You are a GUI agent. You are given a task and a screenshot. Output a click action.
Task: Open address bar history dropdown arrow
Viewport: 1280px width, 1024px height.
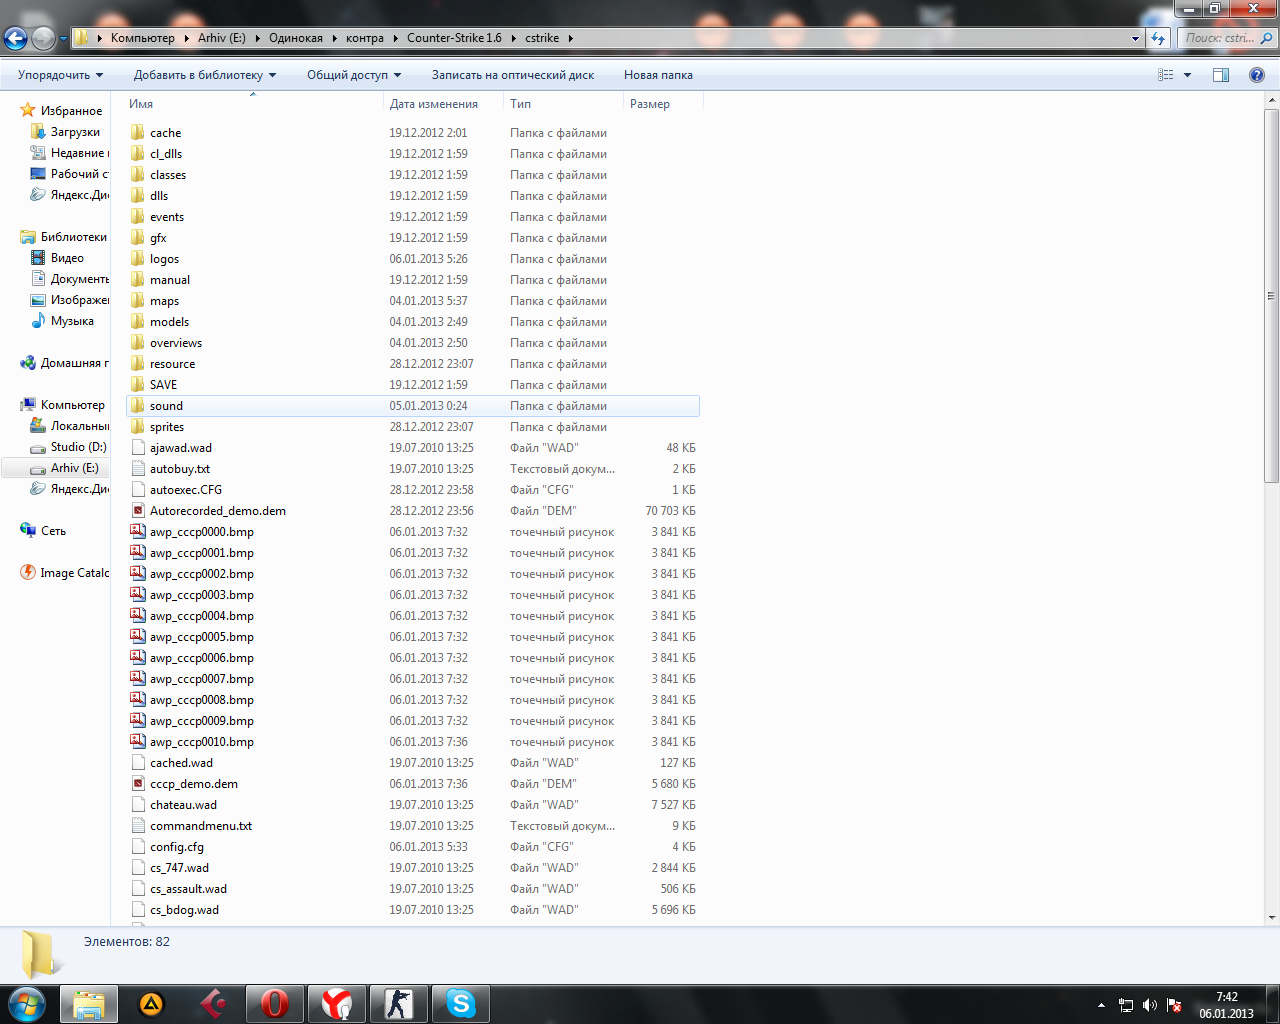point(1135,38)
